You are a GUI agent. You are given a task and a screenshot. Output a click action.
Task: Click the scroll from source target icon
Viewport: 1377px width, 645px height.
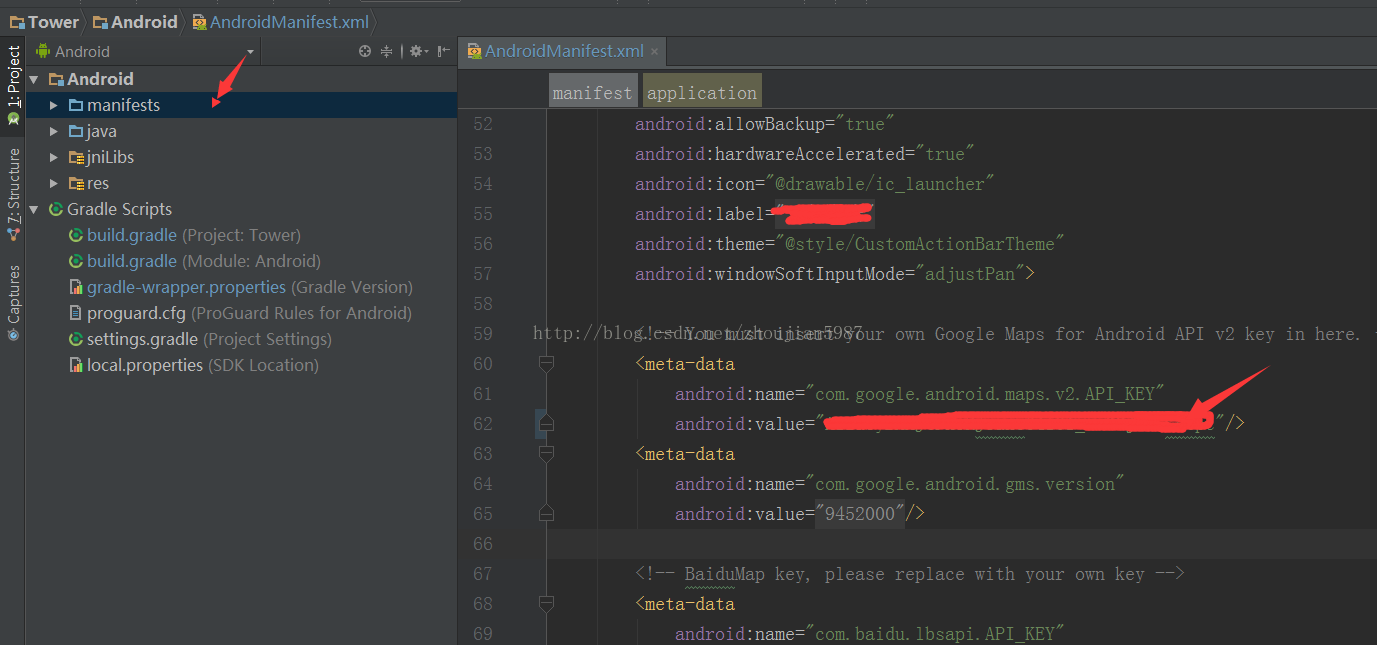(x=365, y=51)
